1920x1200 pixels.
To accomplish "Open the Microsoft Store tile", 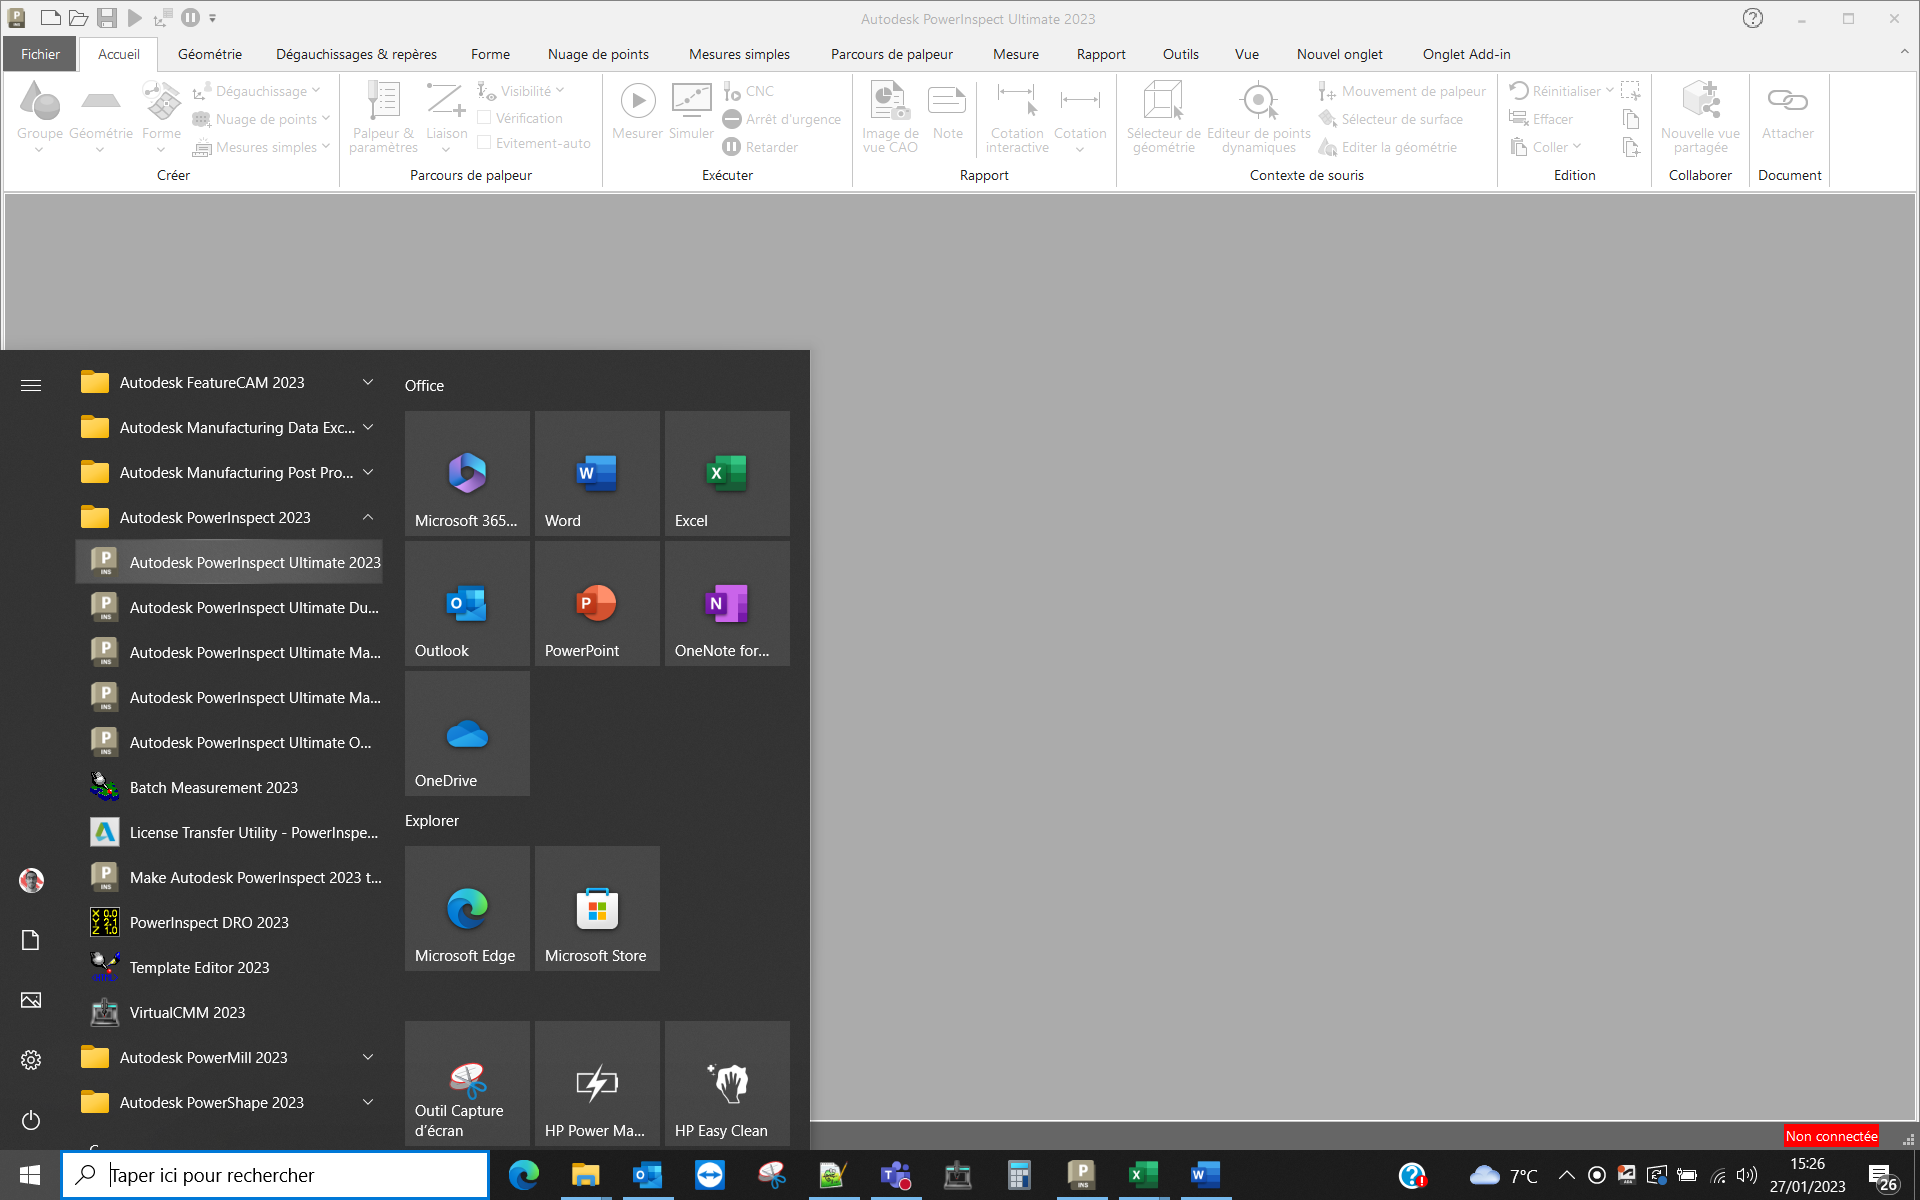I will 597,908.
